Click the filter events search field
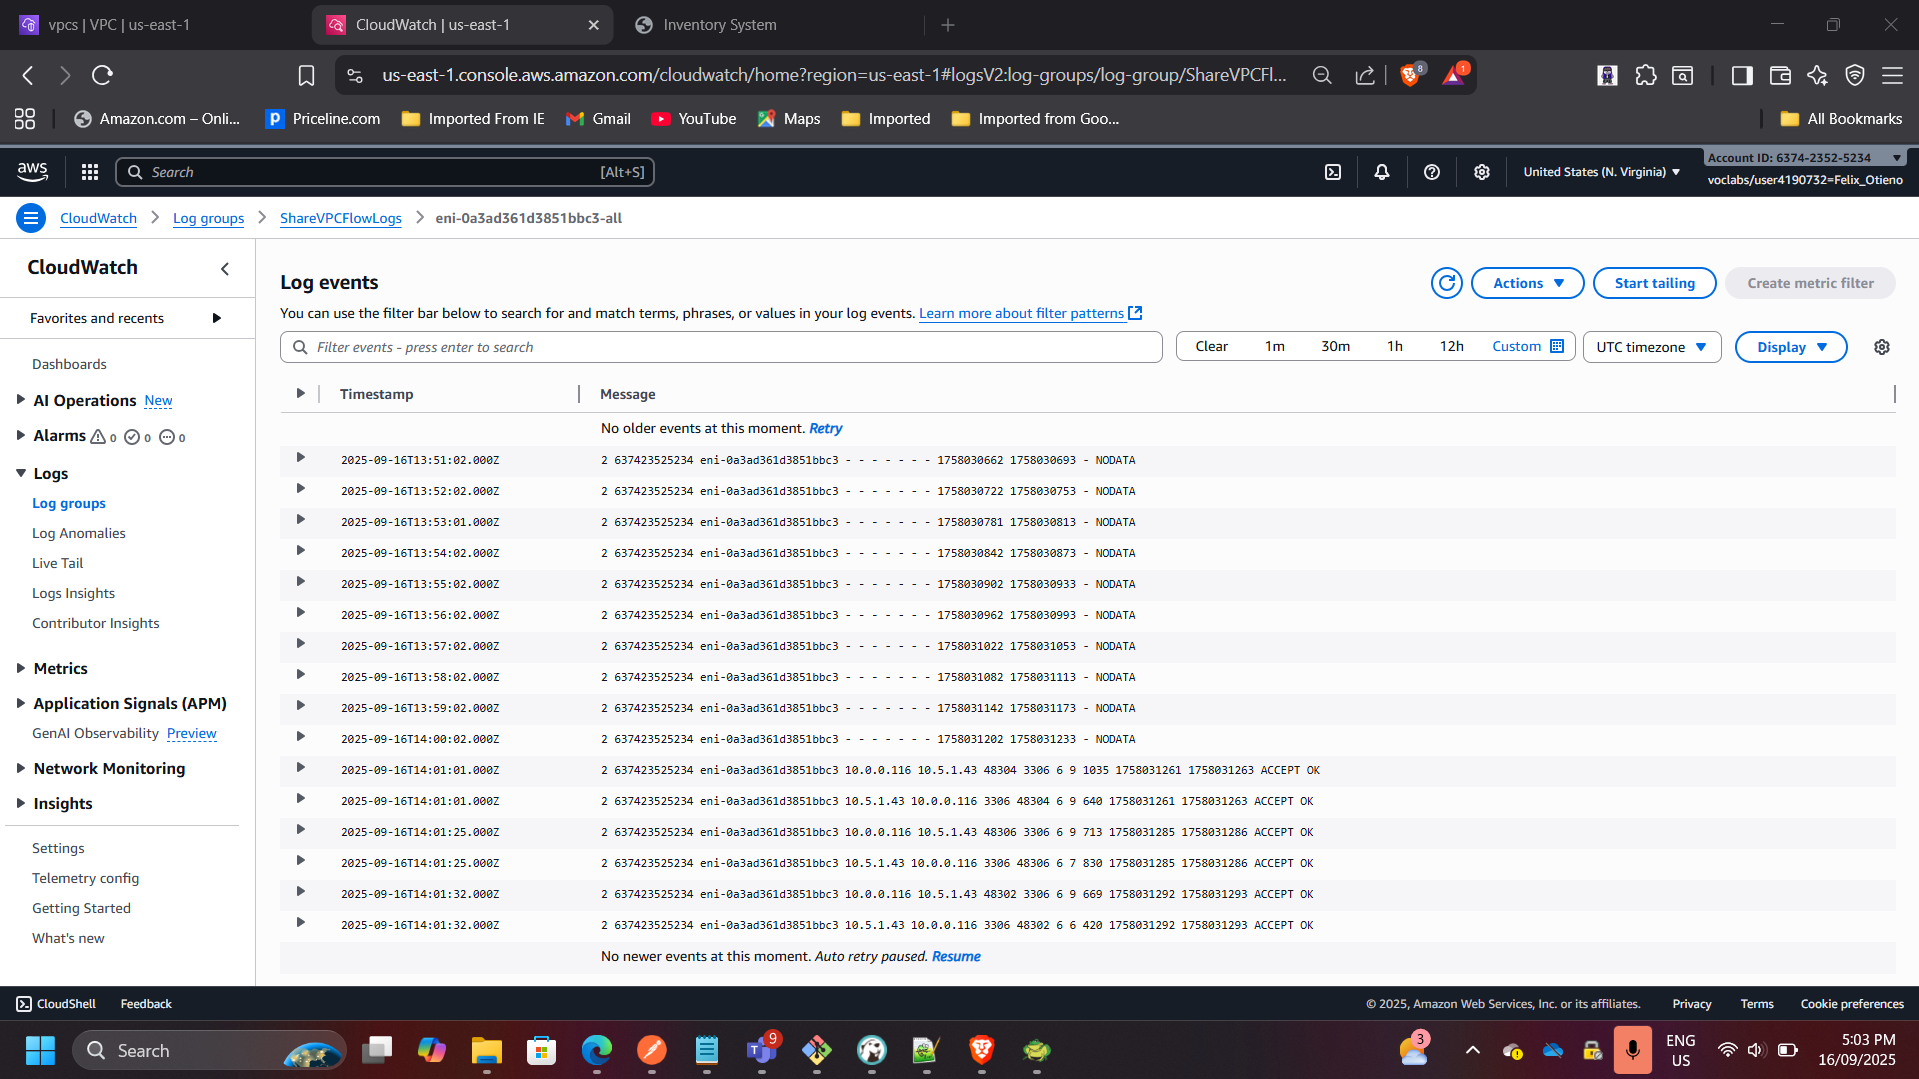The height and width of the screenshot is (1079, 1919). click(x=721, y=347)
